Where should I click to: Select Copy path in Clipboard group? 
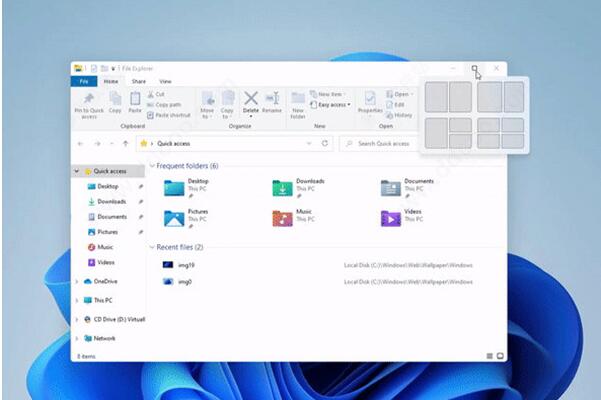point(164,105)
